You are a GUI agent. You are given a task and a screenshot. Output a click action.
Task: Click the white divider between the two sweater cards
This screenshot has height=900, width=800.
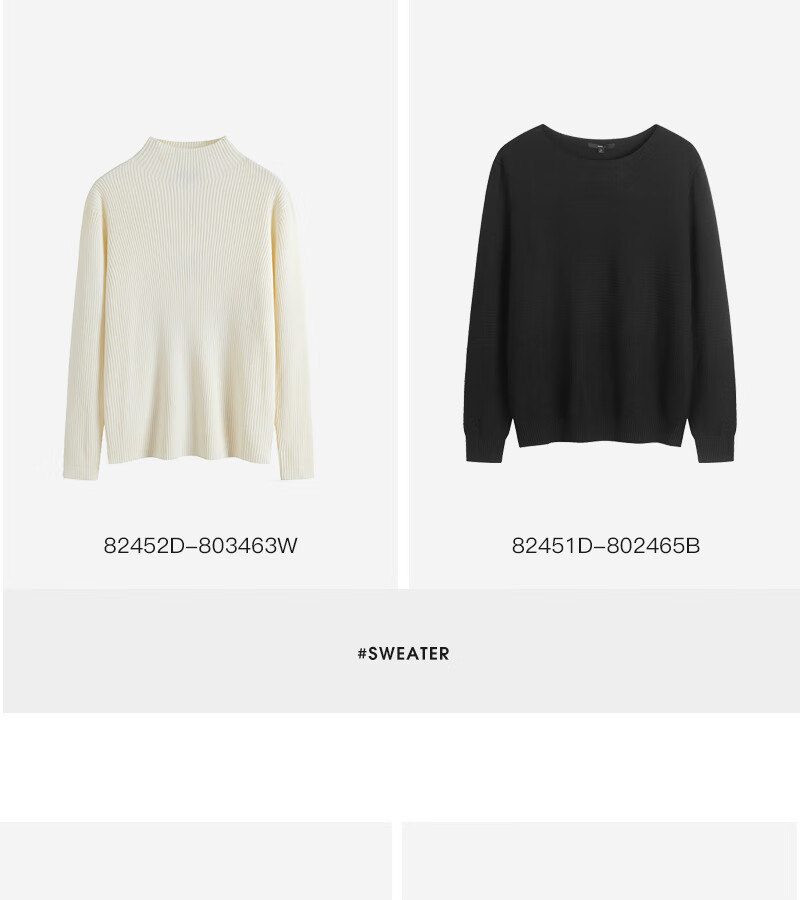(403, 294)
